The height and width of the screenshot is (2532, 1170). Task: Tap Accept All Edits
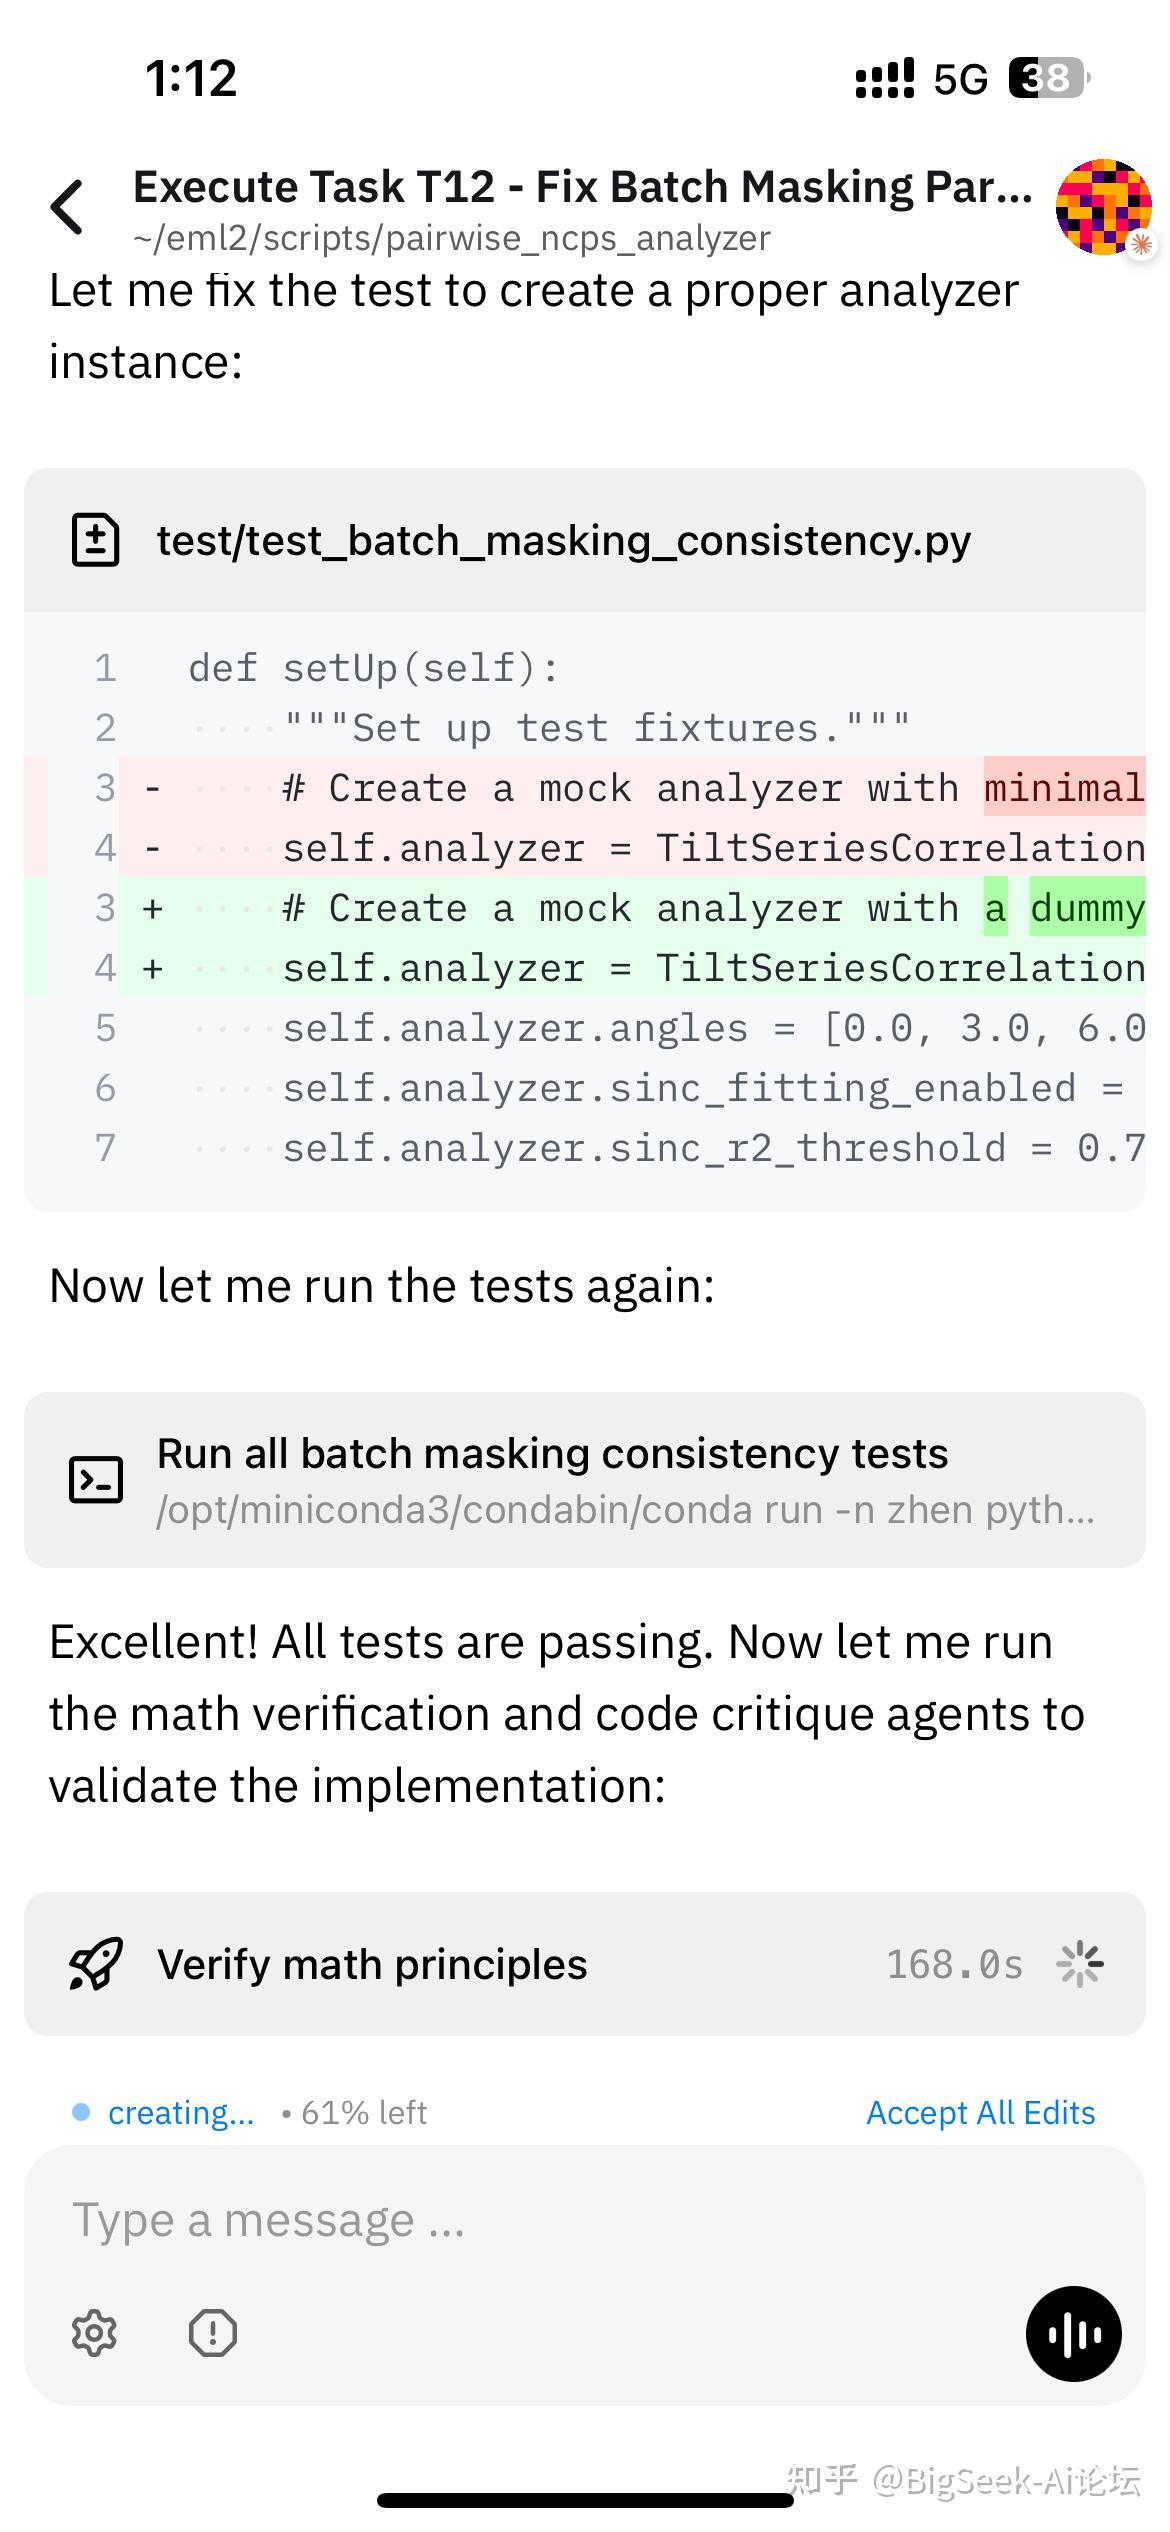point(980,2112)
